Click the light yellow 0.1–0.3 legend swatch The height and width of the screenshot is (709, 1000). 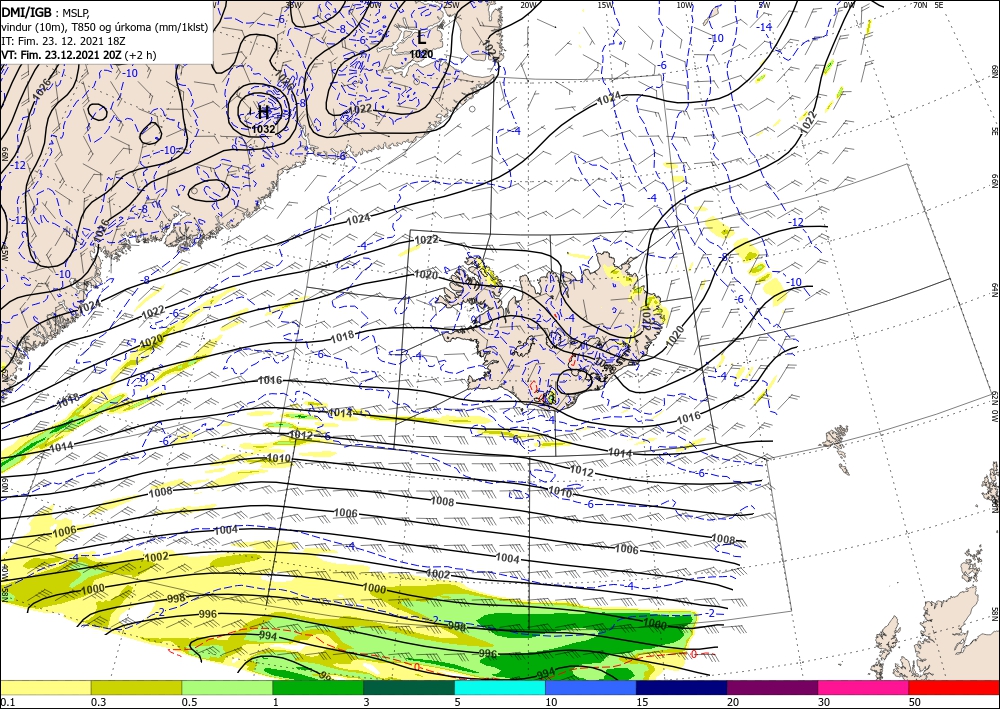tap(45, 687)
